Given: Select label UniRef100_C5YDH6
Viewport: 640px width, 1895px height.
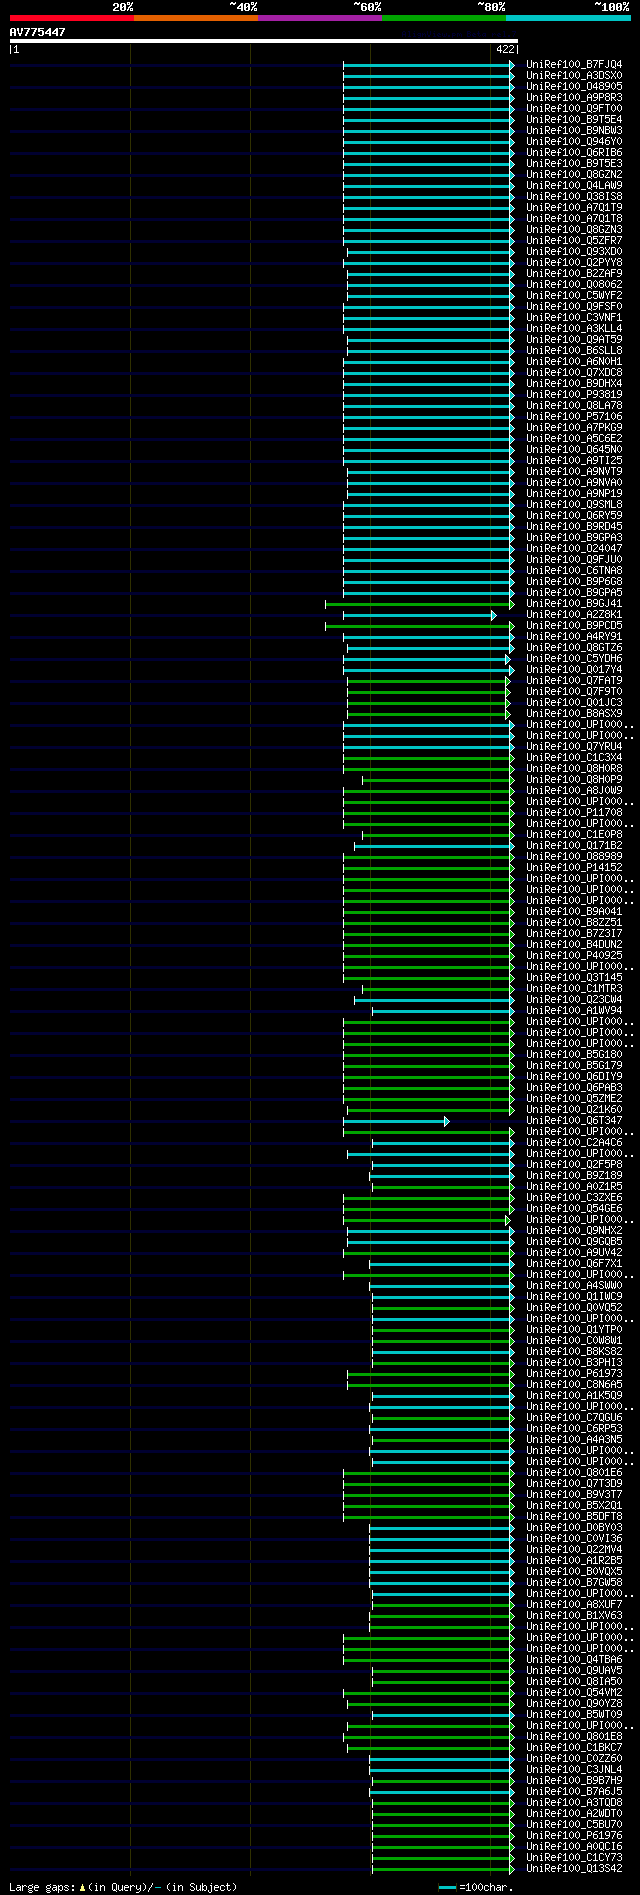Looking at the screenshot, I should coord(574,659).
